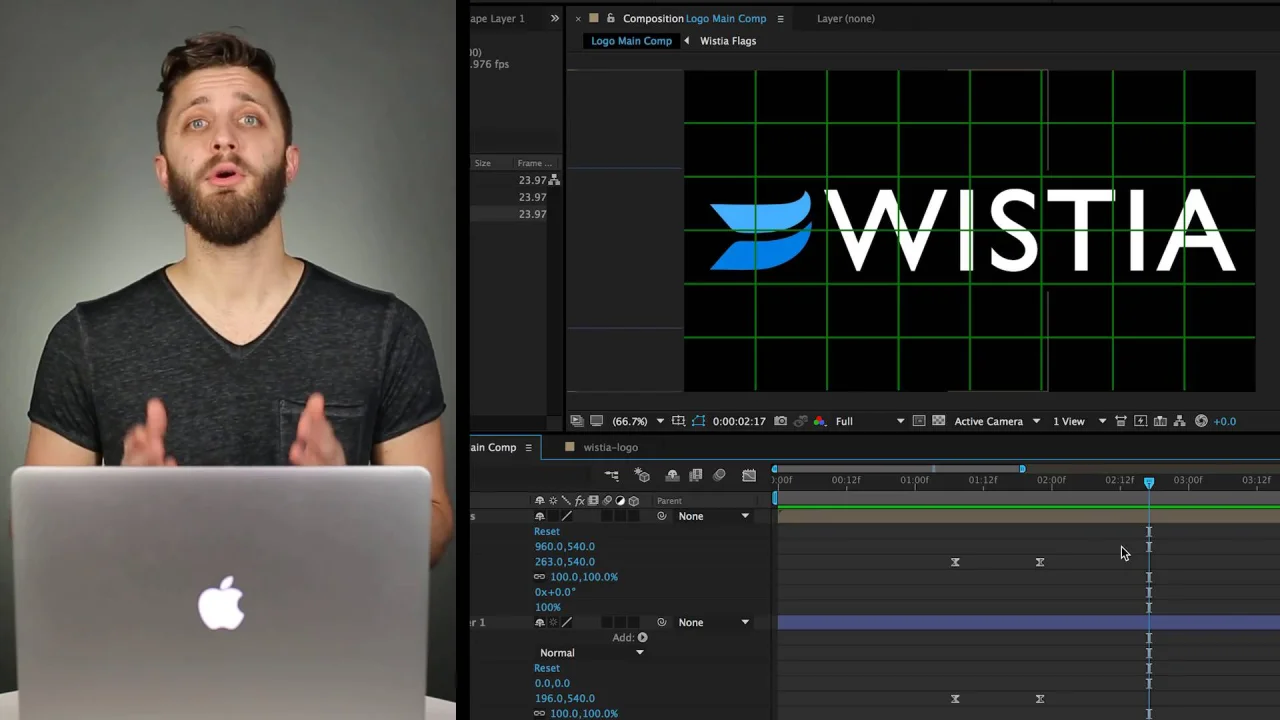Close the Composition viewer tab with the x
Image resolution: width=1280 pixels, height=720 pixels.
tap(577, 19)
